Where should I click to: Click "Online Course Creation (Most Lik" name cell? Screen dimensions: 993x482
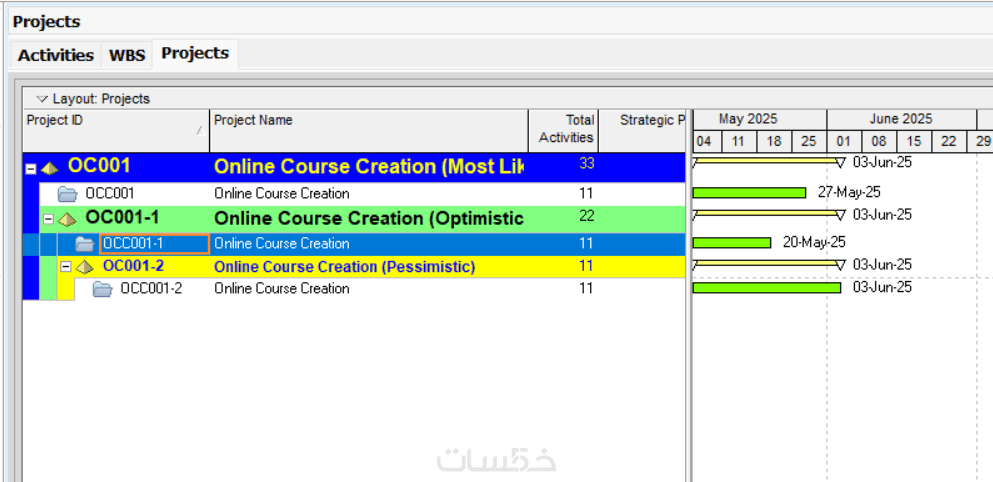pos(369,167)
